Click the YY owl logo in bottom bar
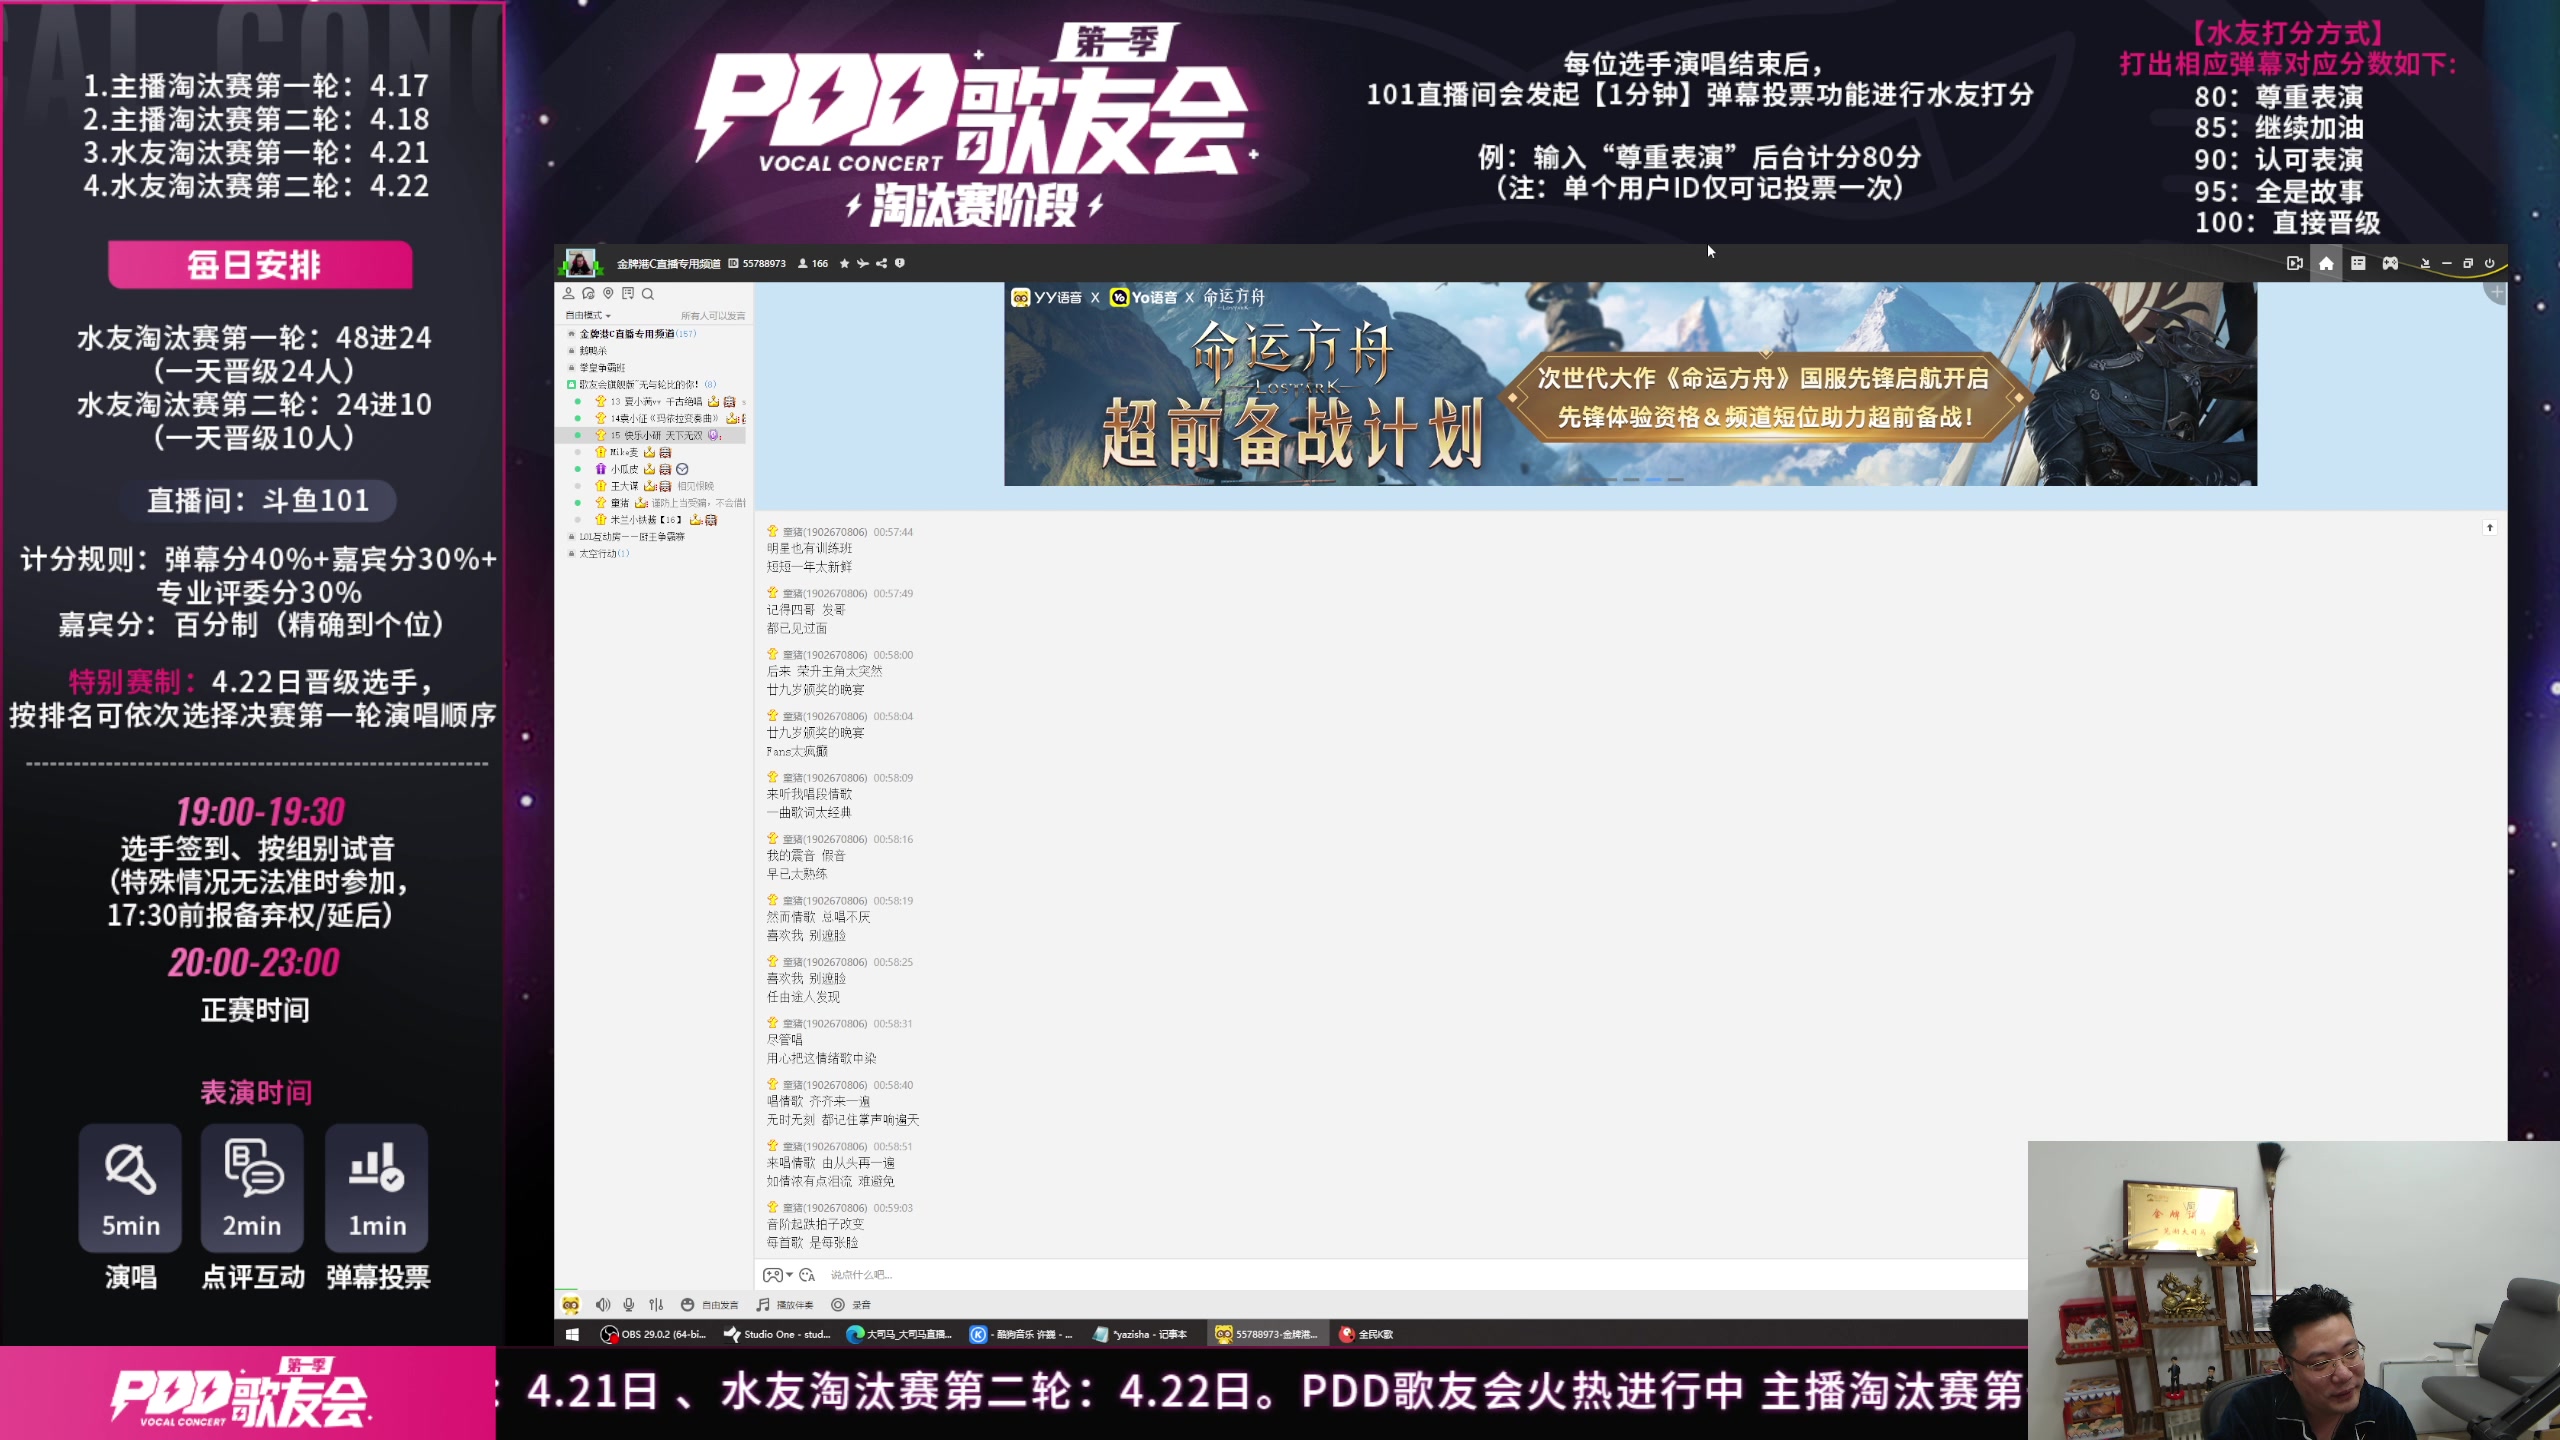This screenshot has height=1440, width=2560. point(570,1305)
